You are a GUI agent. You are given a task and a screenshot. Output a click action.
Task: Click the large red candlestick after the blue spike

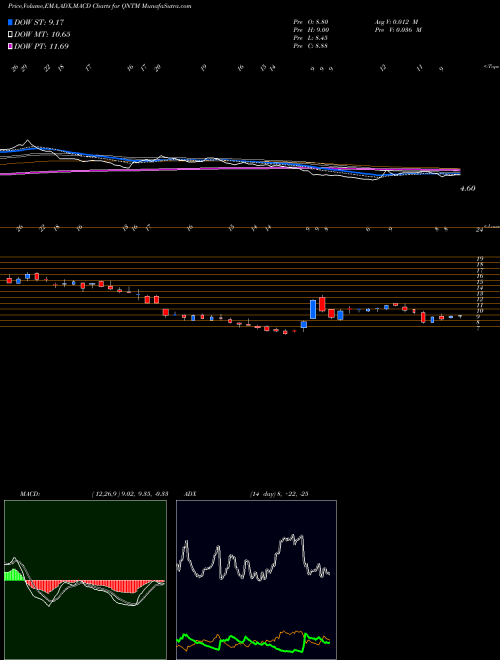pyautogui.click(x=322, y=304)
